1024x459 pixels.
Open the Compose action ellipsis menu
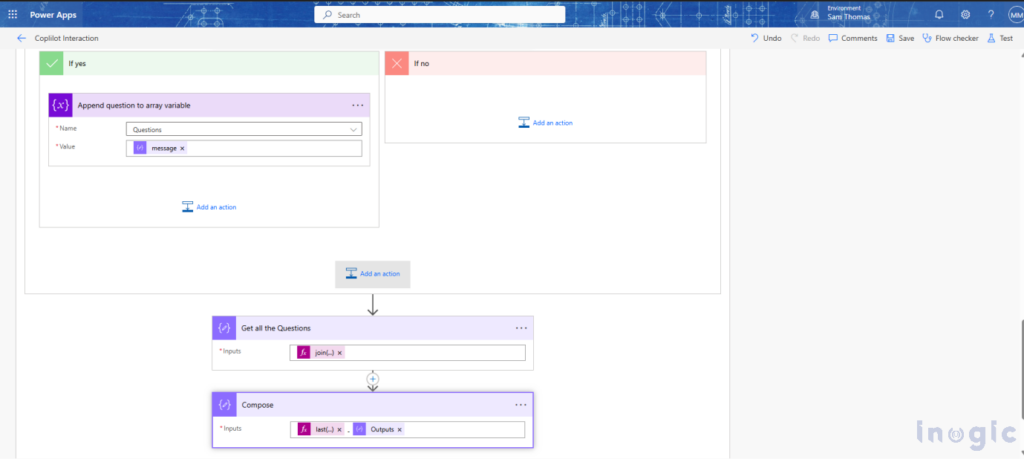(x=520, y=405)
